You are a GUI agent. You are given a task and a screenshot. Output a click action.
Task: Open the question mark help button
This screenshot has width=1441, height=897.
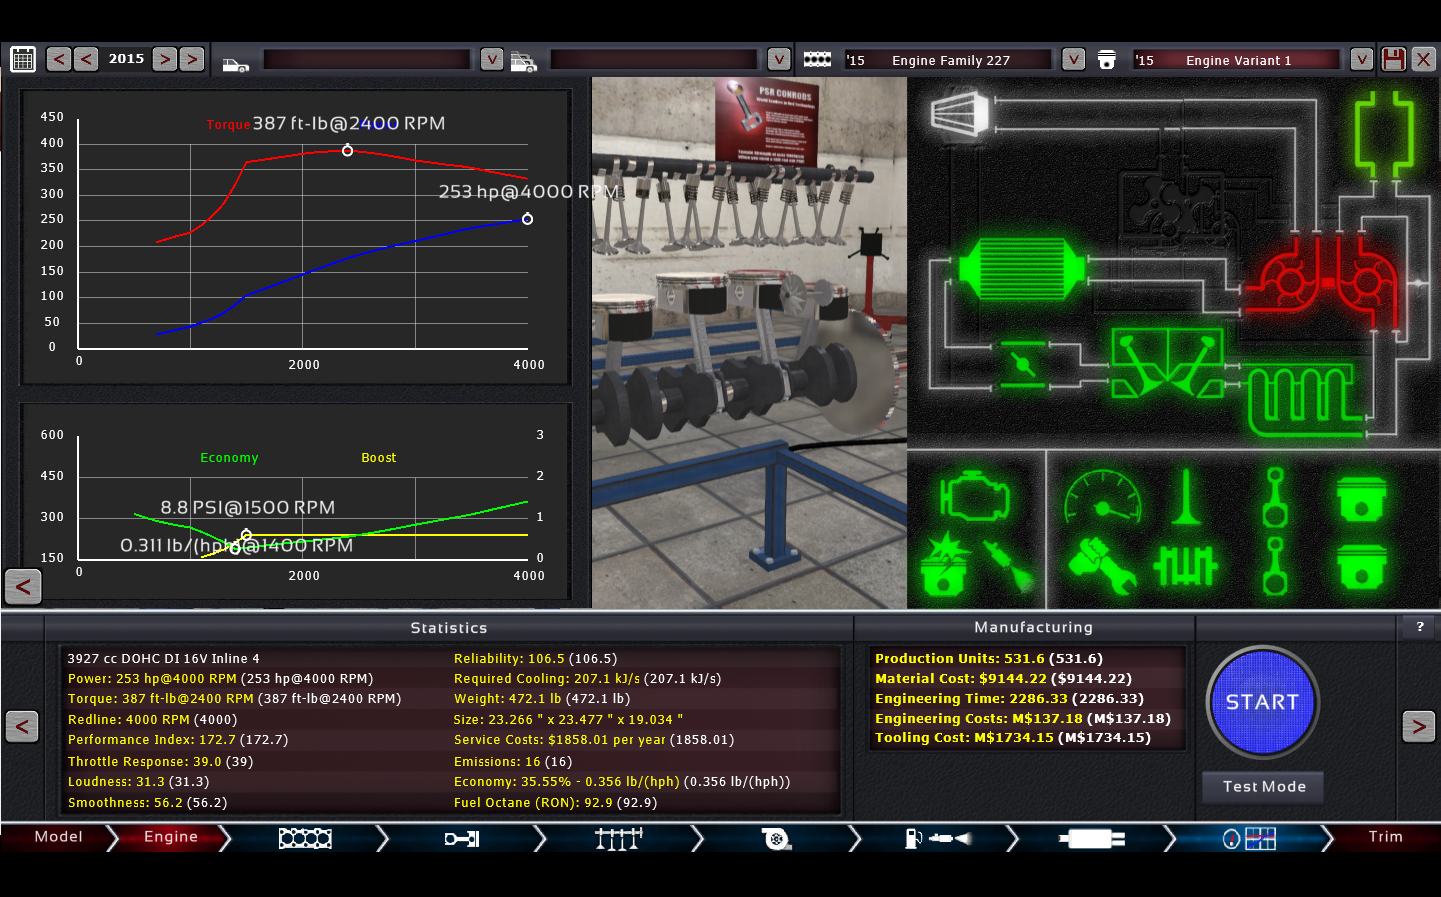click(1419, 627)
